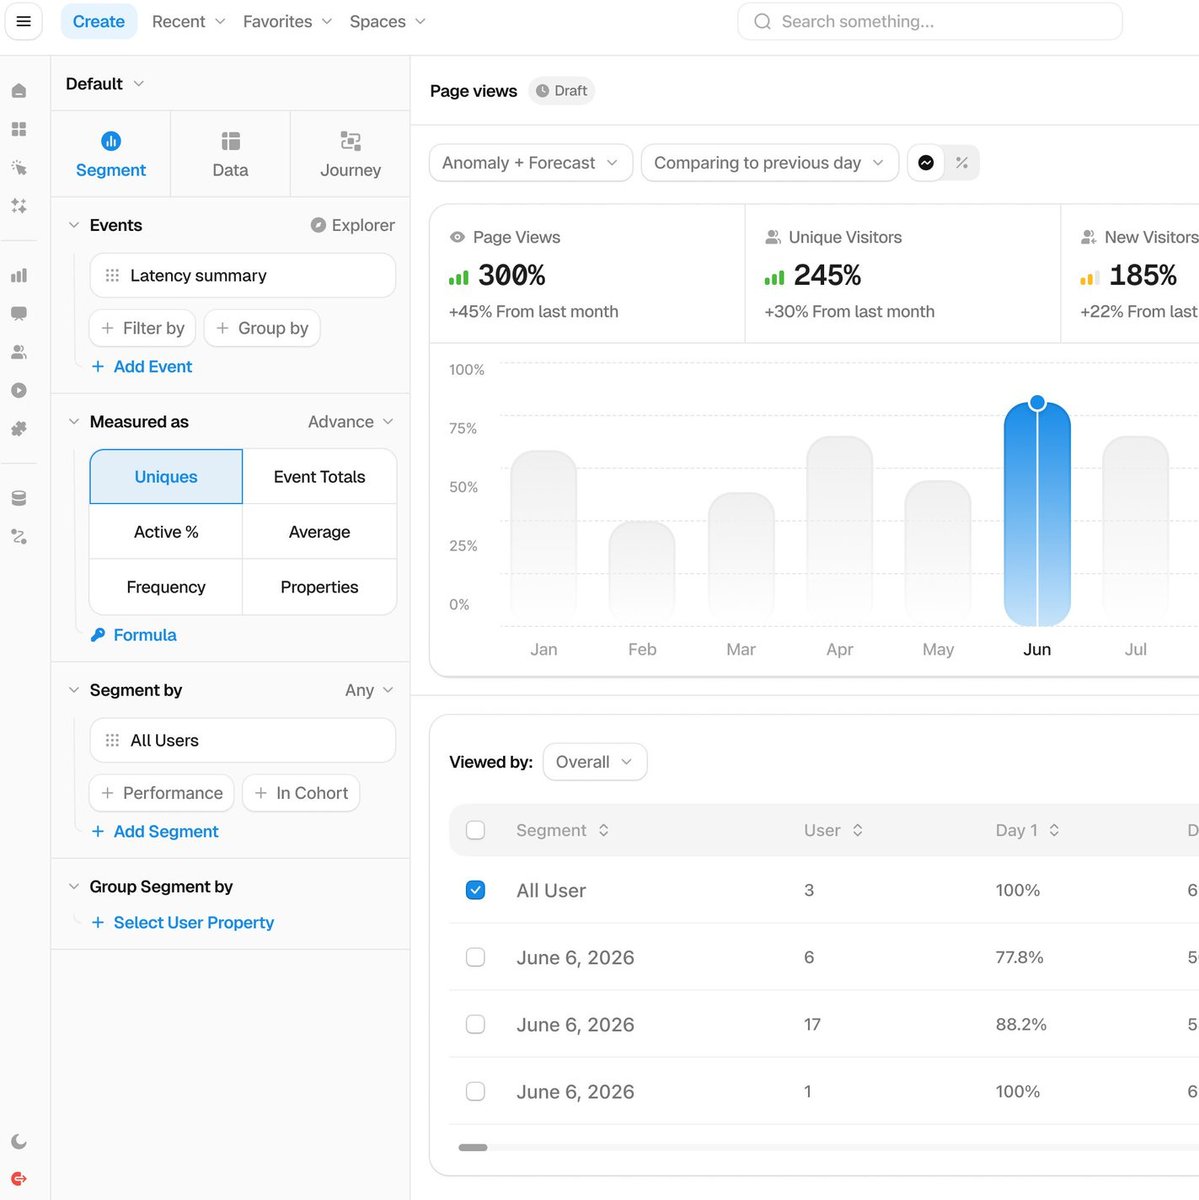1199x1200 pixels.
Task: Open the chat bubble icon in sidebar
Action: (x=19, y=313)
